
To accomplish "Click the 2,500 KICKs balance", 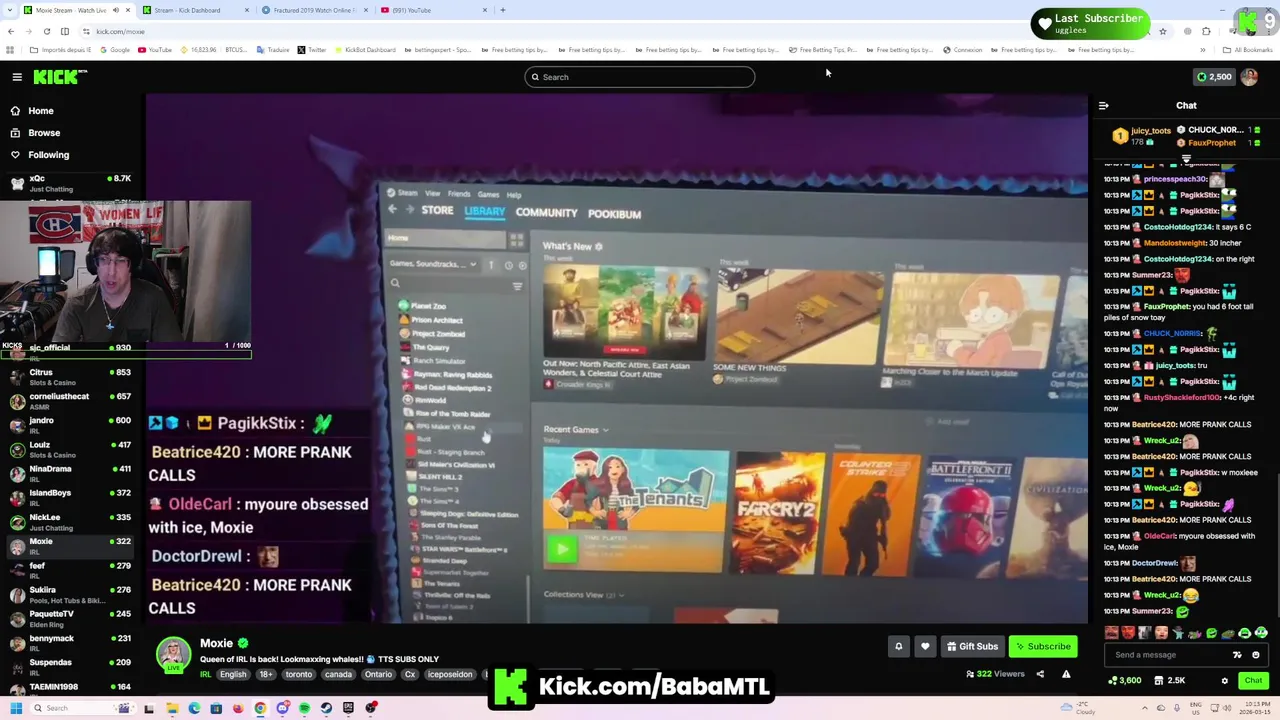I will point(1214,77).
